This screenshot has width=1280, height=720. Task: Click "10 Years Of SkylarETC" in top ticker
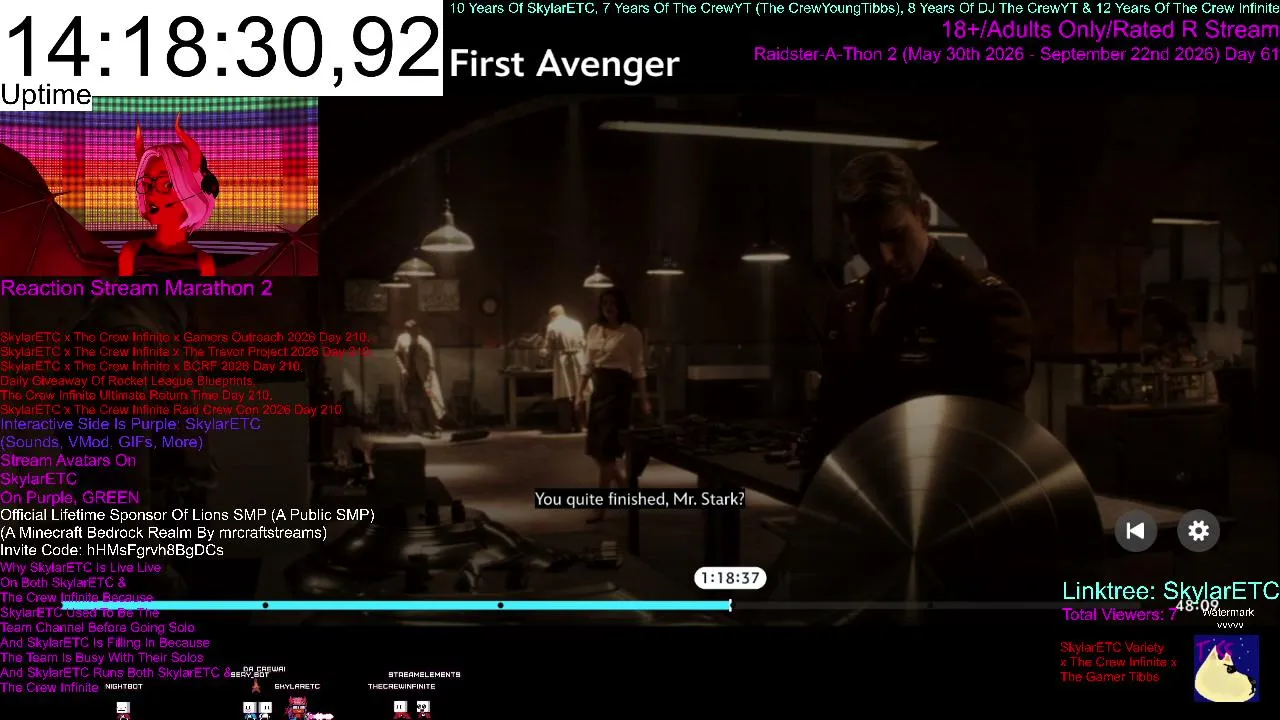pyautogui.click(x=521, y=8)
